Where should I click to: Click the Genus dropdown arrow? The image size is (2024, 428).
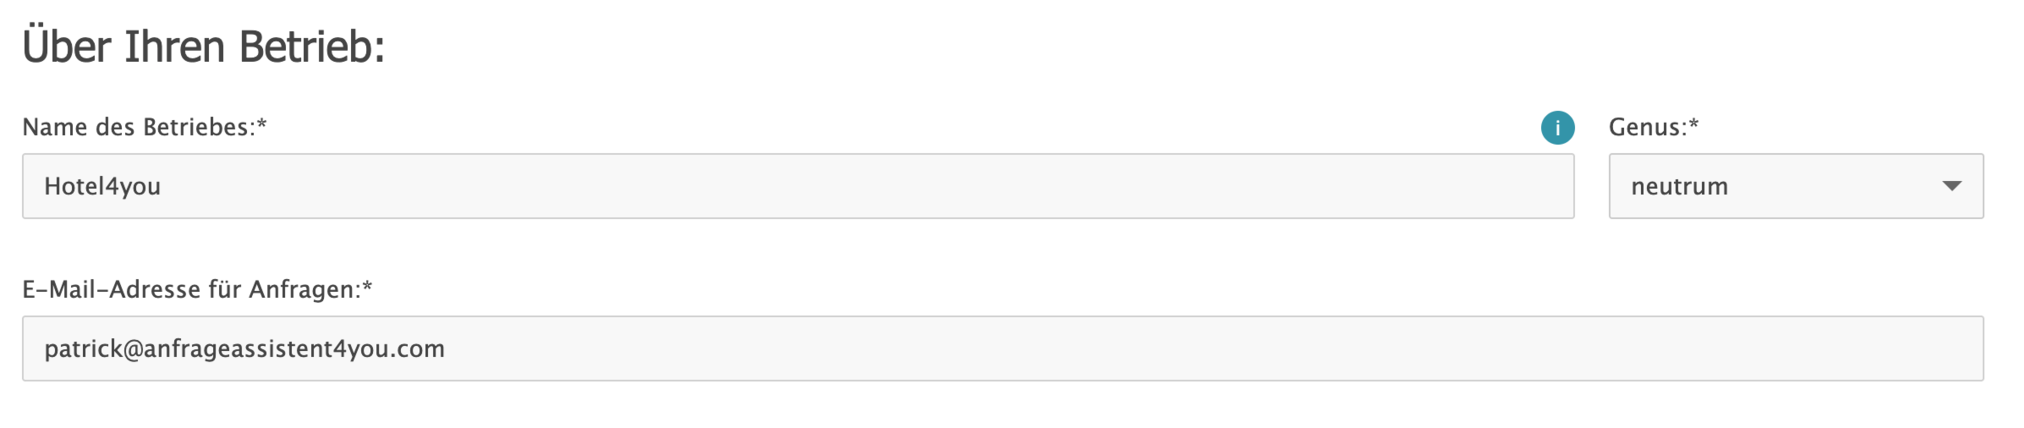[1951, 186]
